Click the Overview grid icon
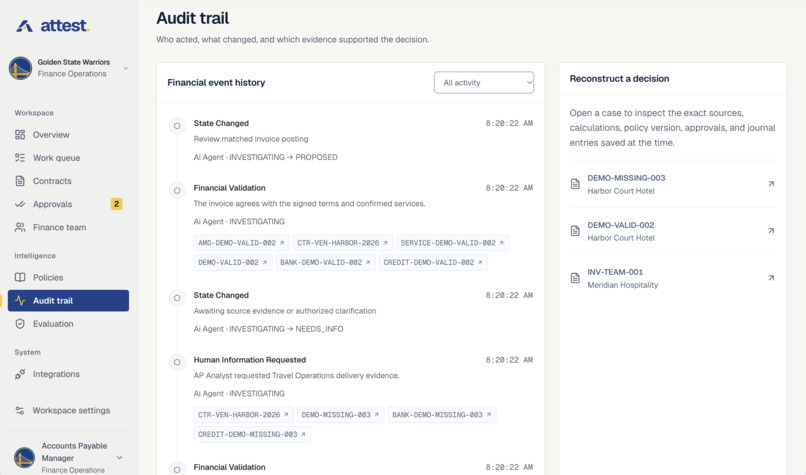The image size is (806, 475). pos(20,135)
